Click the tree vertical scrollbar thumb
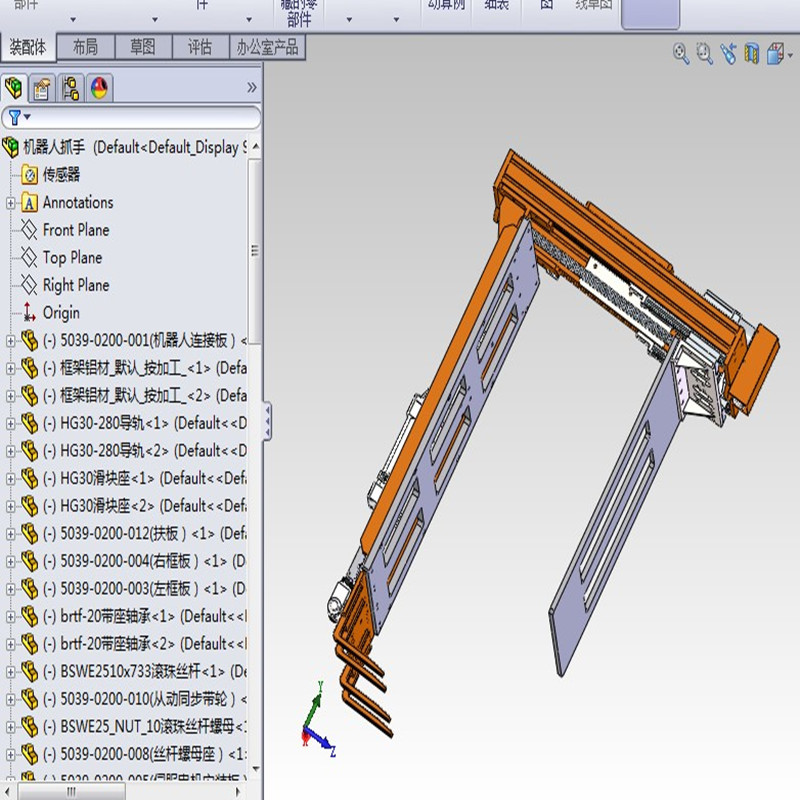The image size is (800, 800). coord(255,251)
